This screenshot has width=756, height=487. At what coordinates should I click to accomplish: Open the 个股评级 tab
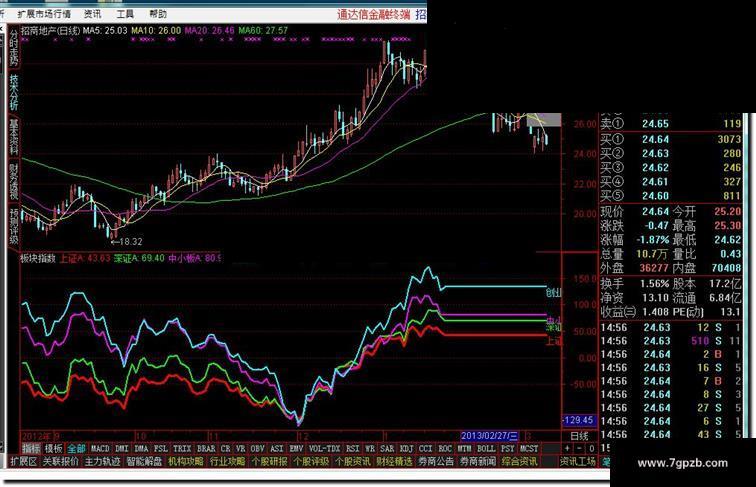point(311,461)
